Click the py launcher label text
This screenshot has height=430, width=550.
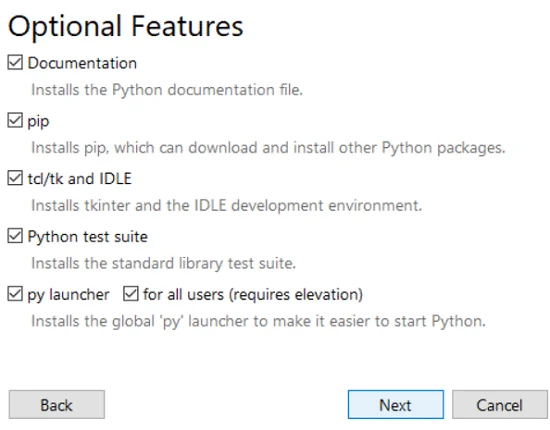point(68,295)
